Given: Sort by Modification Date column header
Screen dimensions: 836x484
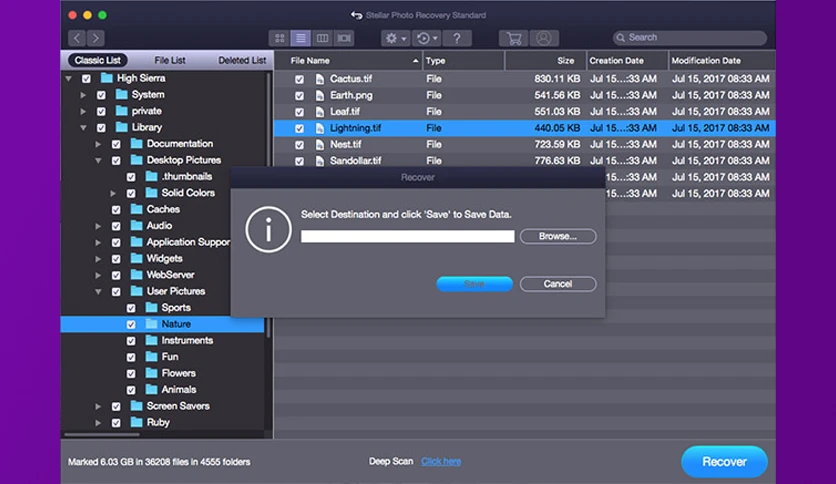Looking at the screenshot, I should (722, 61).
